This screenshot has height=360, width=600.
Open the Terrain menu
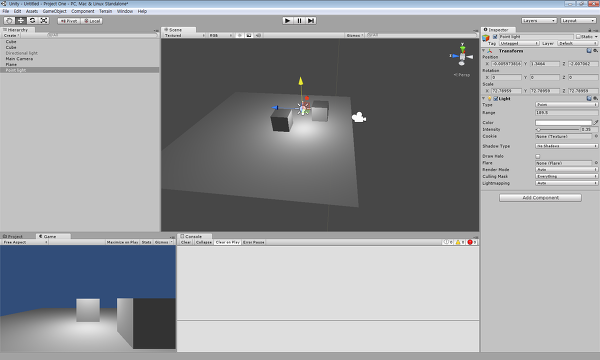(x=106, y=11)
